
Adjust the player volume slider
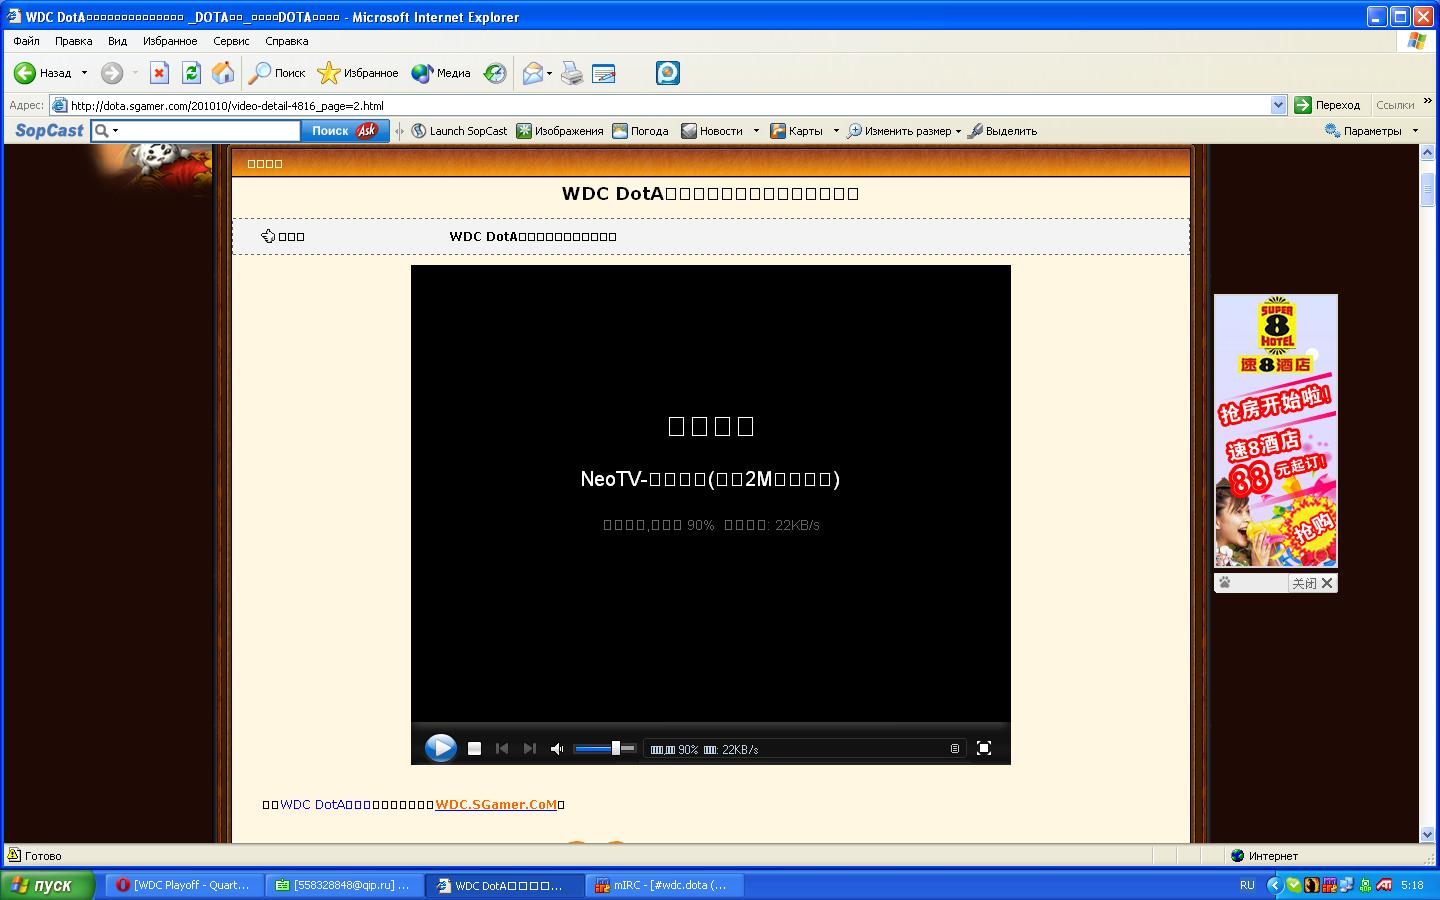tap(605, 748)
